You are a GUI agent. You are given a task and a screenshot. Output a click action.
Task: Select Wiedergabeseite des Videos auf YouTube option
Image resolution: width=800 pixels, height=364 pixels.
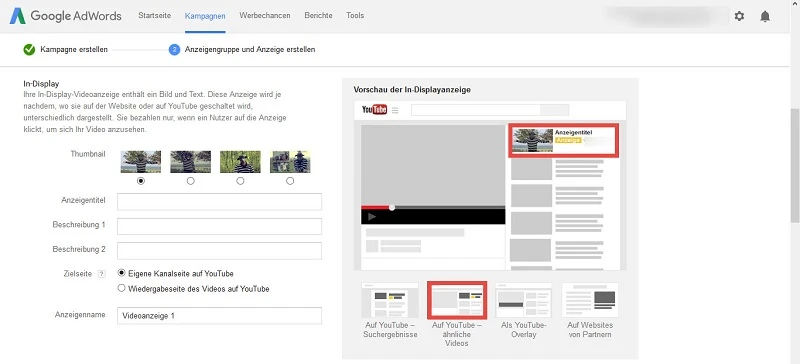coord(121,288)
